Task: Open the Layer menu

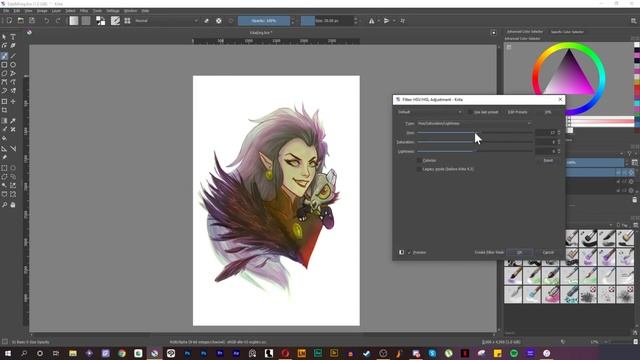Action: coord(56,11)
